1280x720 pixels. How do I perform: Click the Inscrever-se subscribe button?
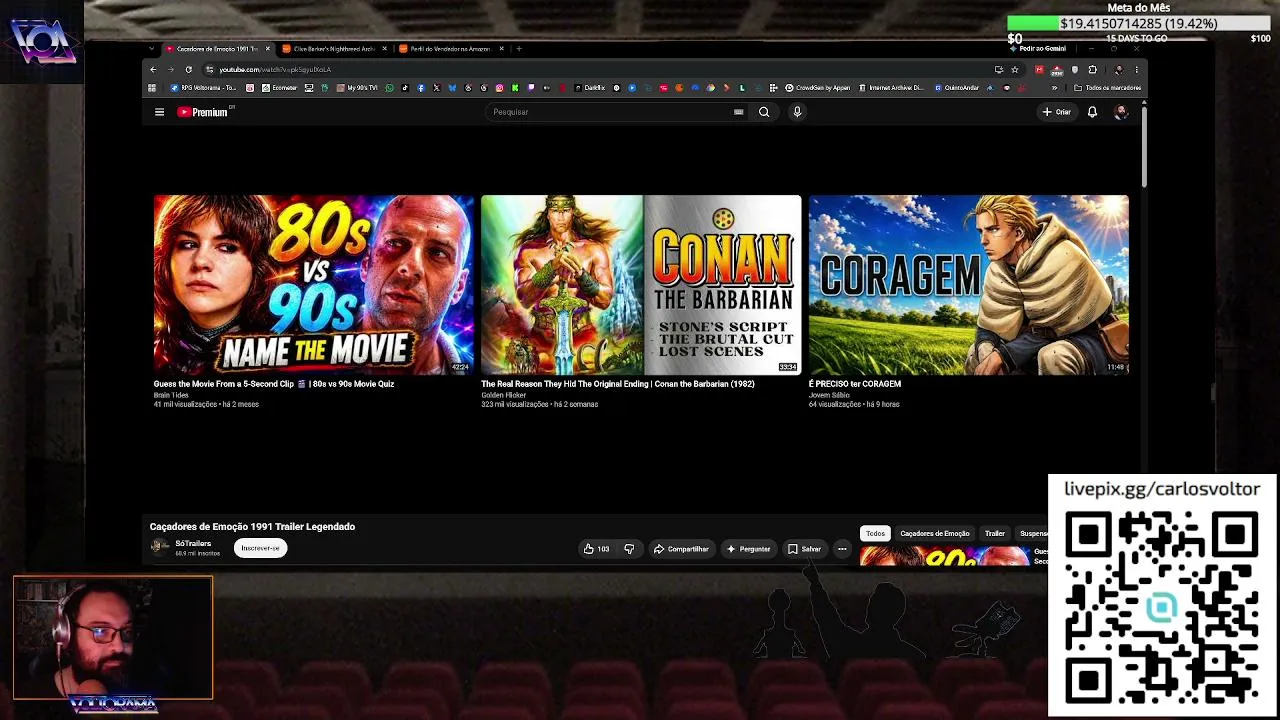tap(260, 548)
